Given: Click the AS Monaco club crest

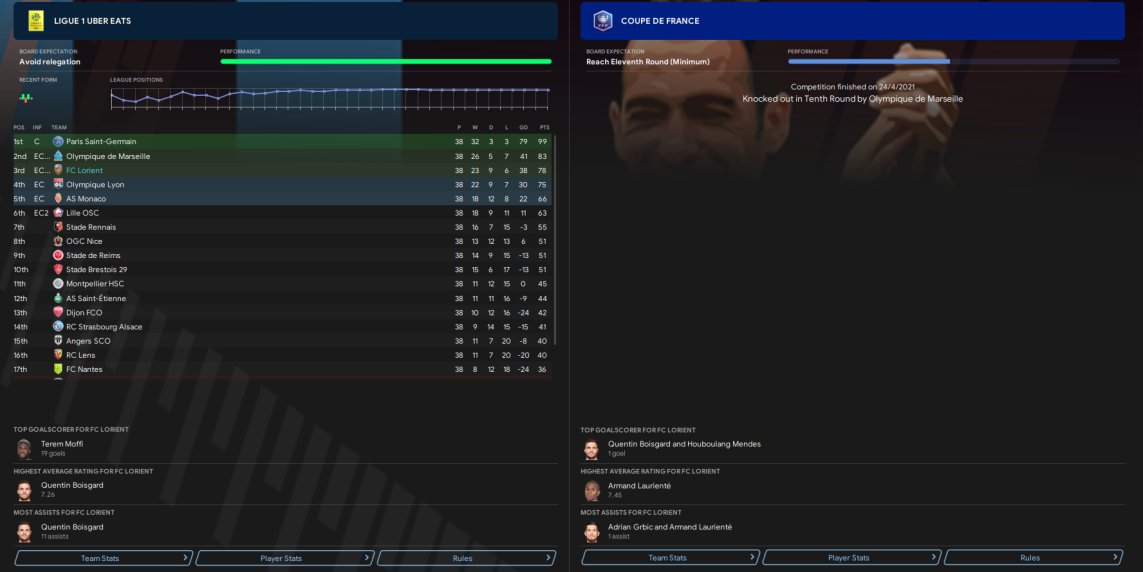Looking at the screenshot, I should coord(58,198).
